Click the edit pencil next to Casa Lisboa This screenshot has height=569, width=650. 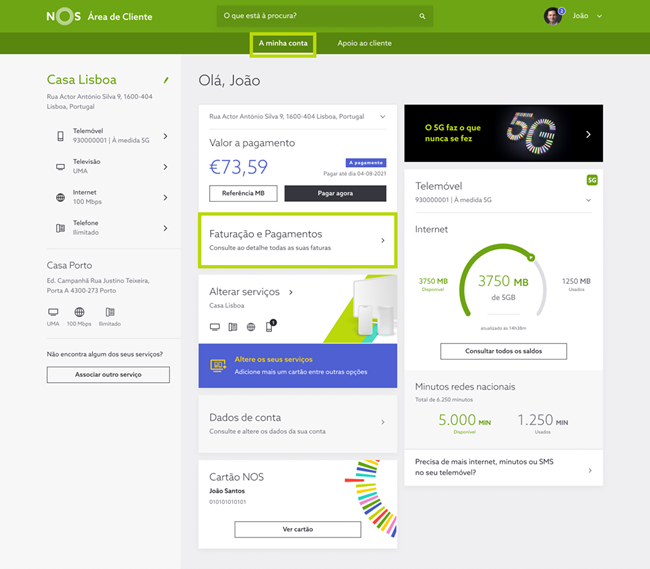tap(166, 80)
